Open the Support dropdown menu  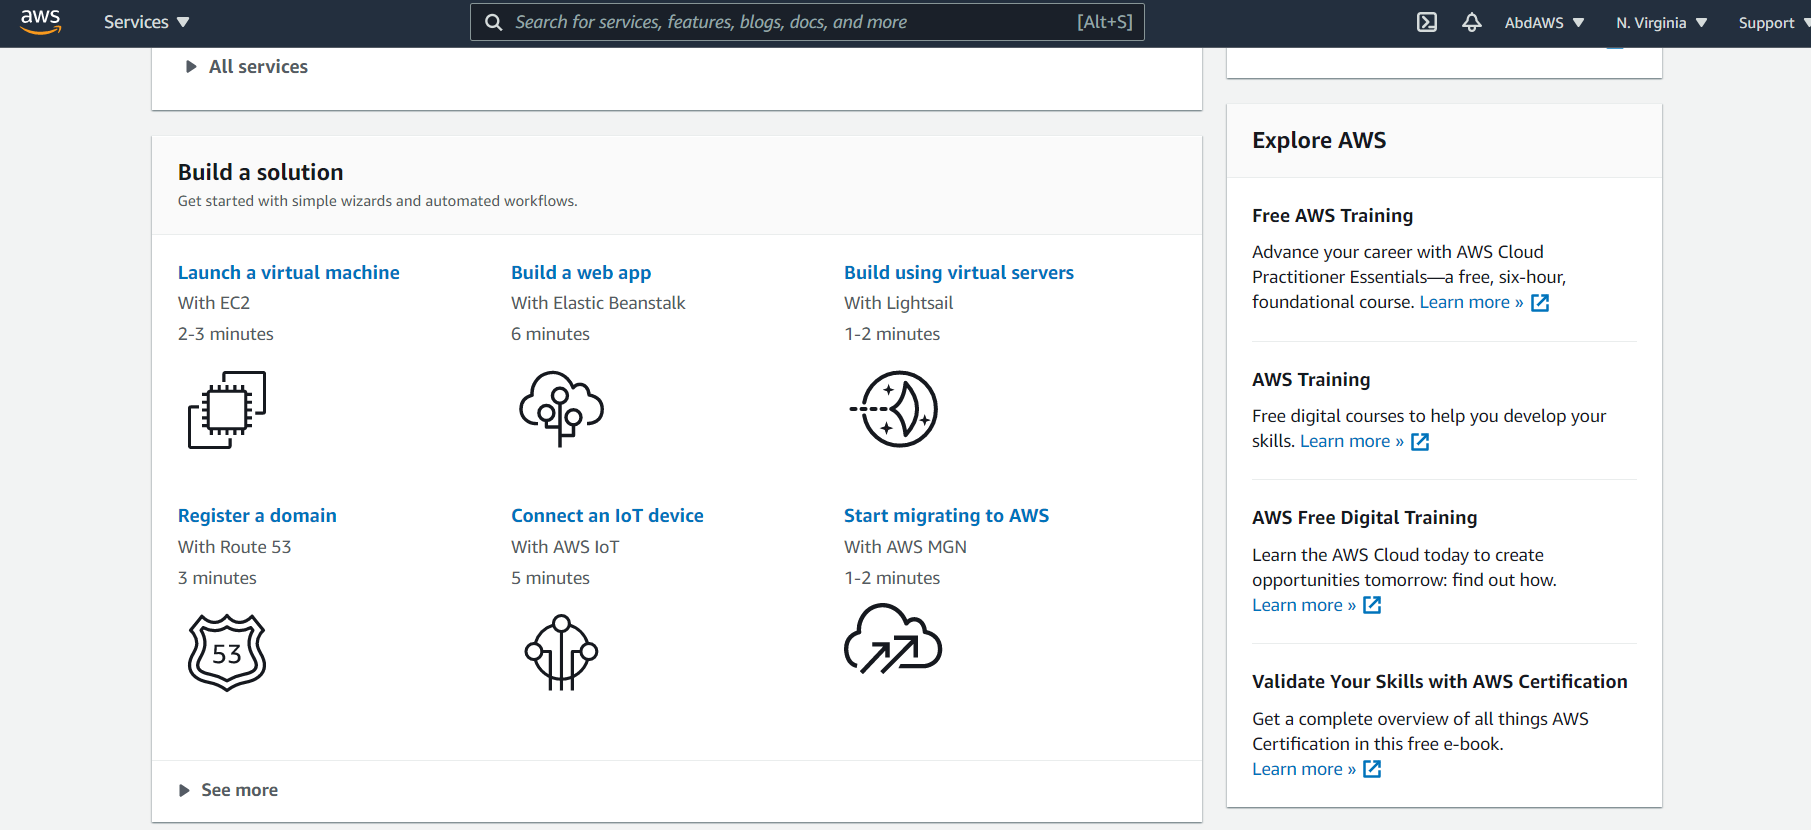(x=1773, y=22)
